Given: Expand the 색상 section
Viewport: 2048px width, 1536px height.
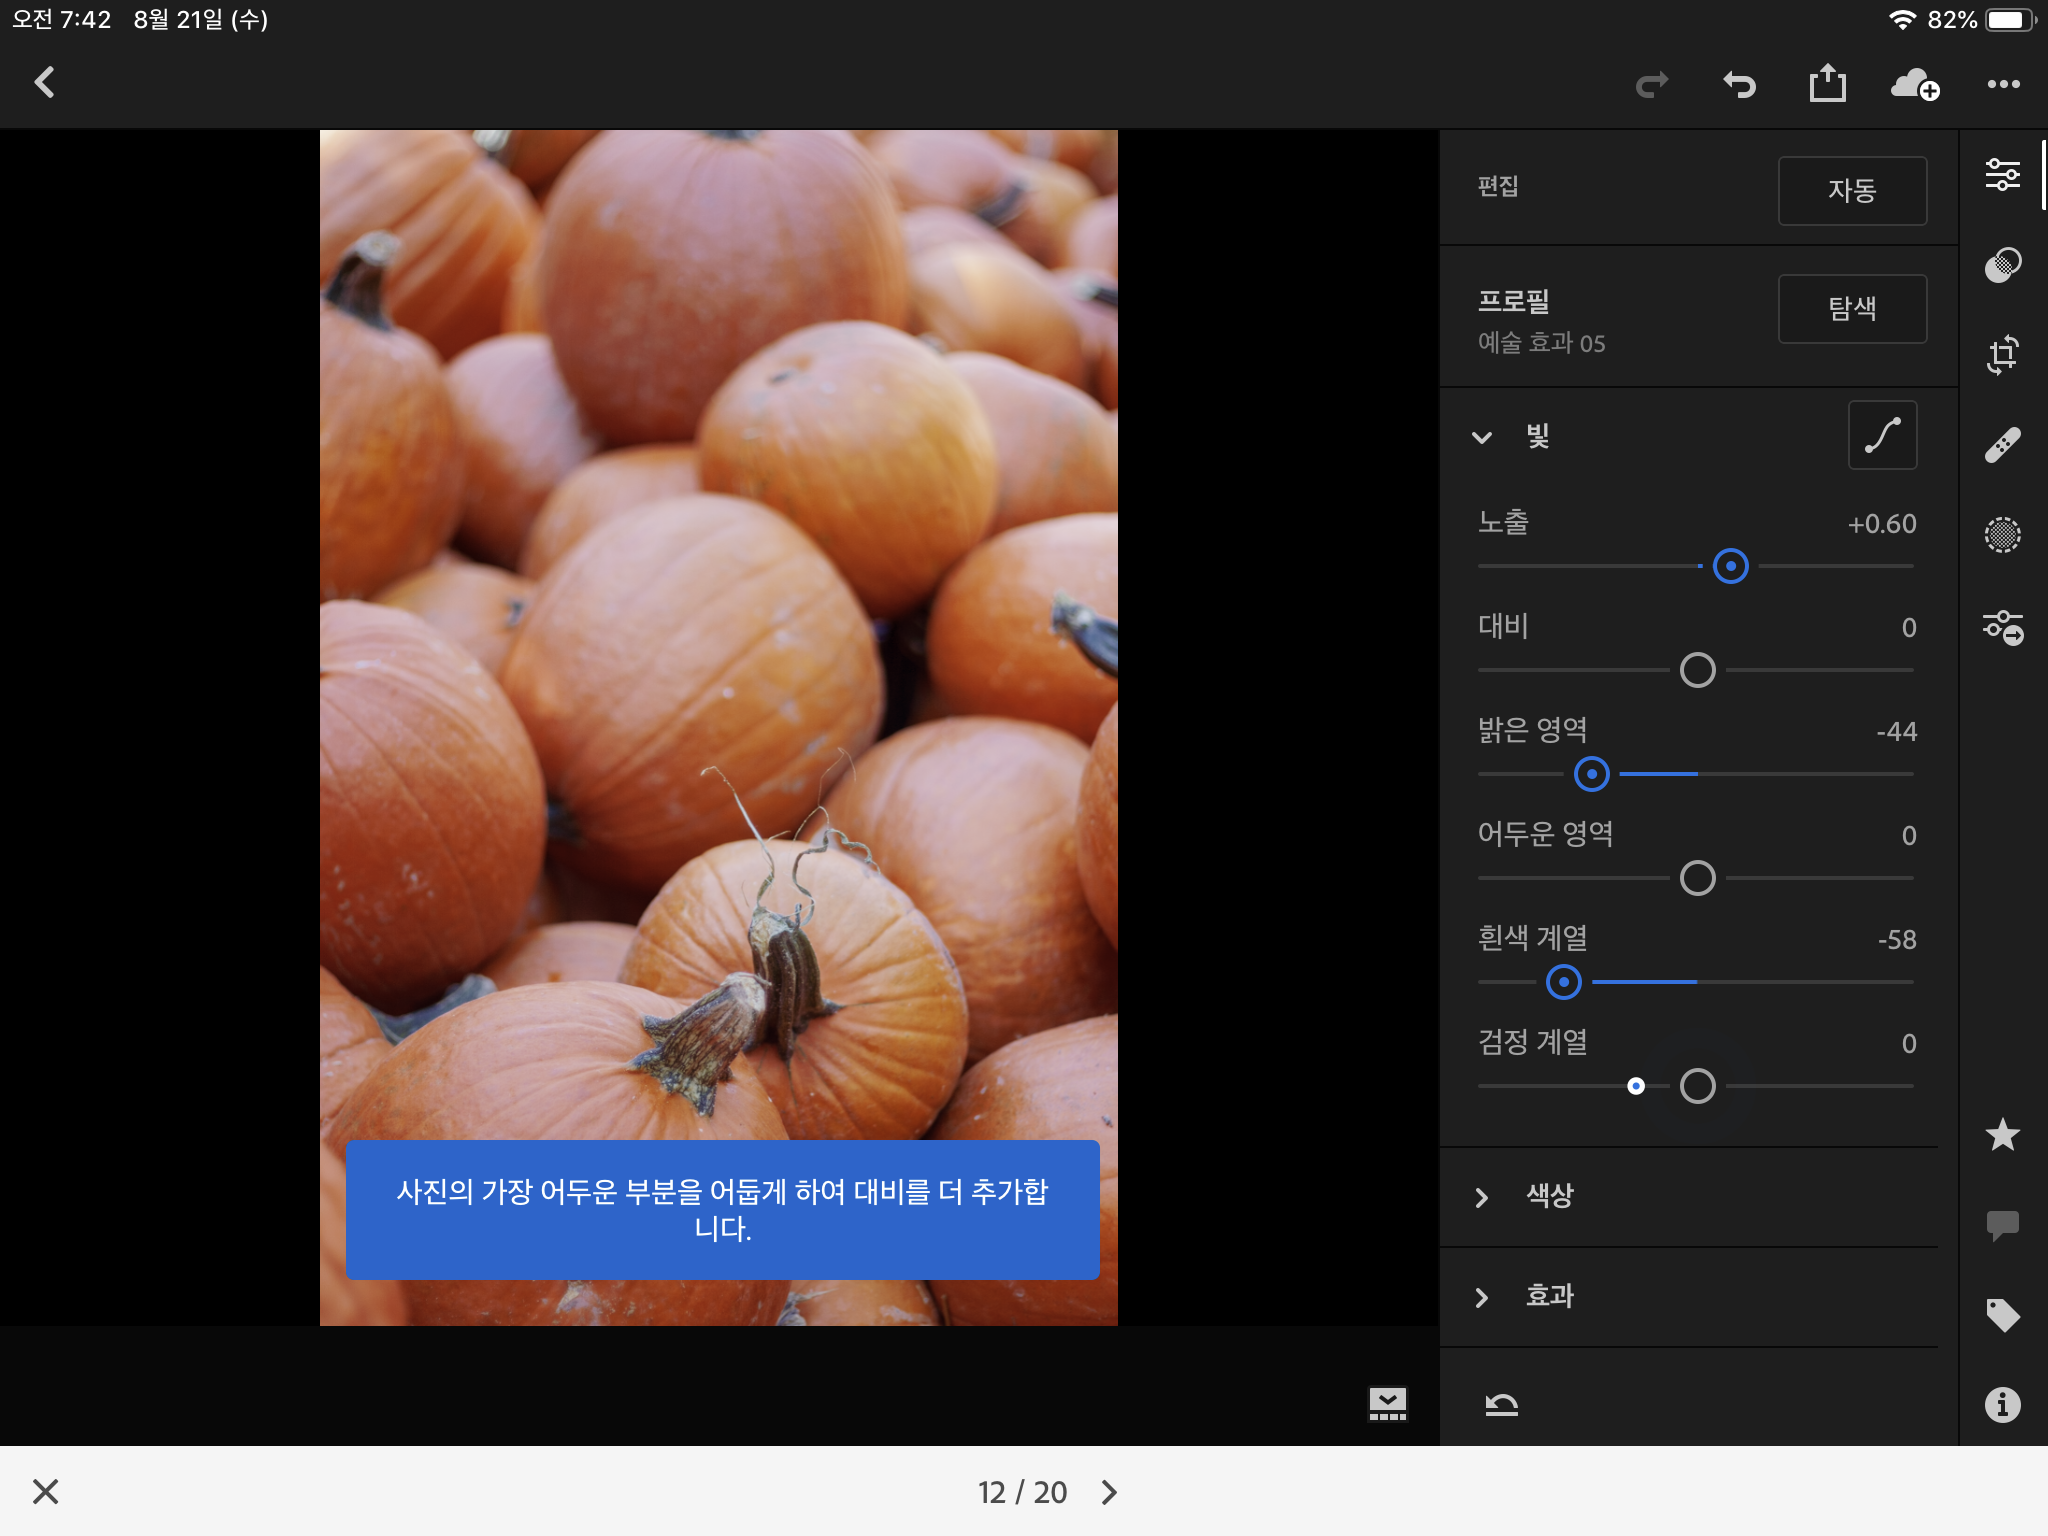Looking at the screenshot, I should pos(1548,1194).
